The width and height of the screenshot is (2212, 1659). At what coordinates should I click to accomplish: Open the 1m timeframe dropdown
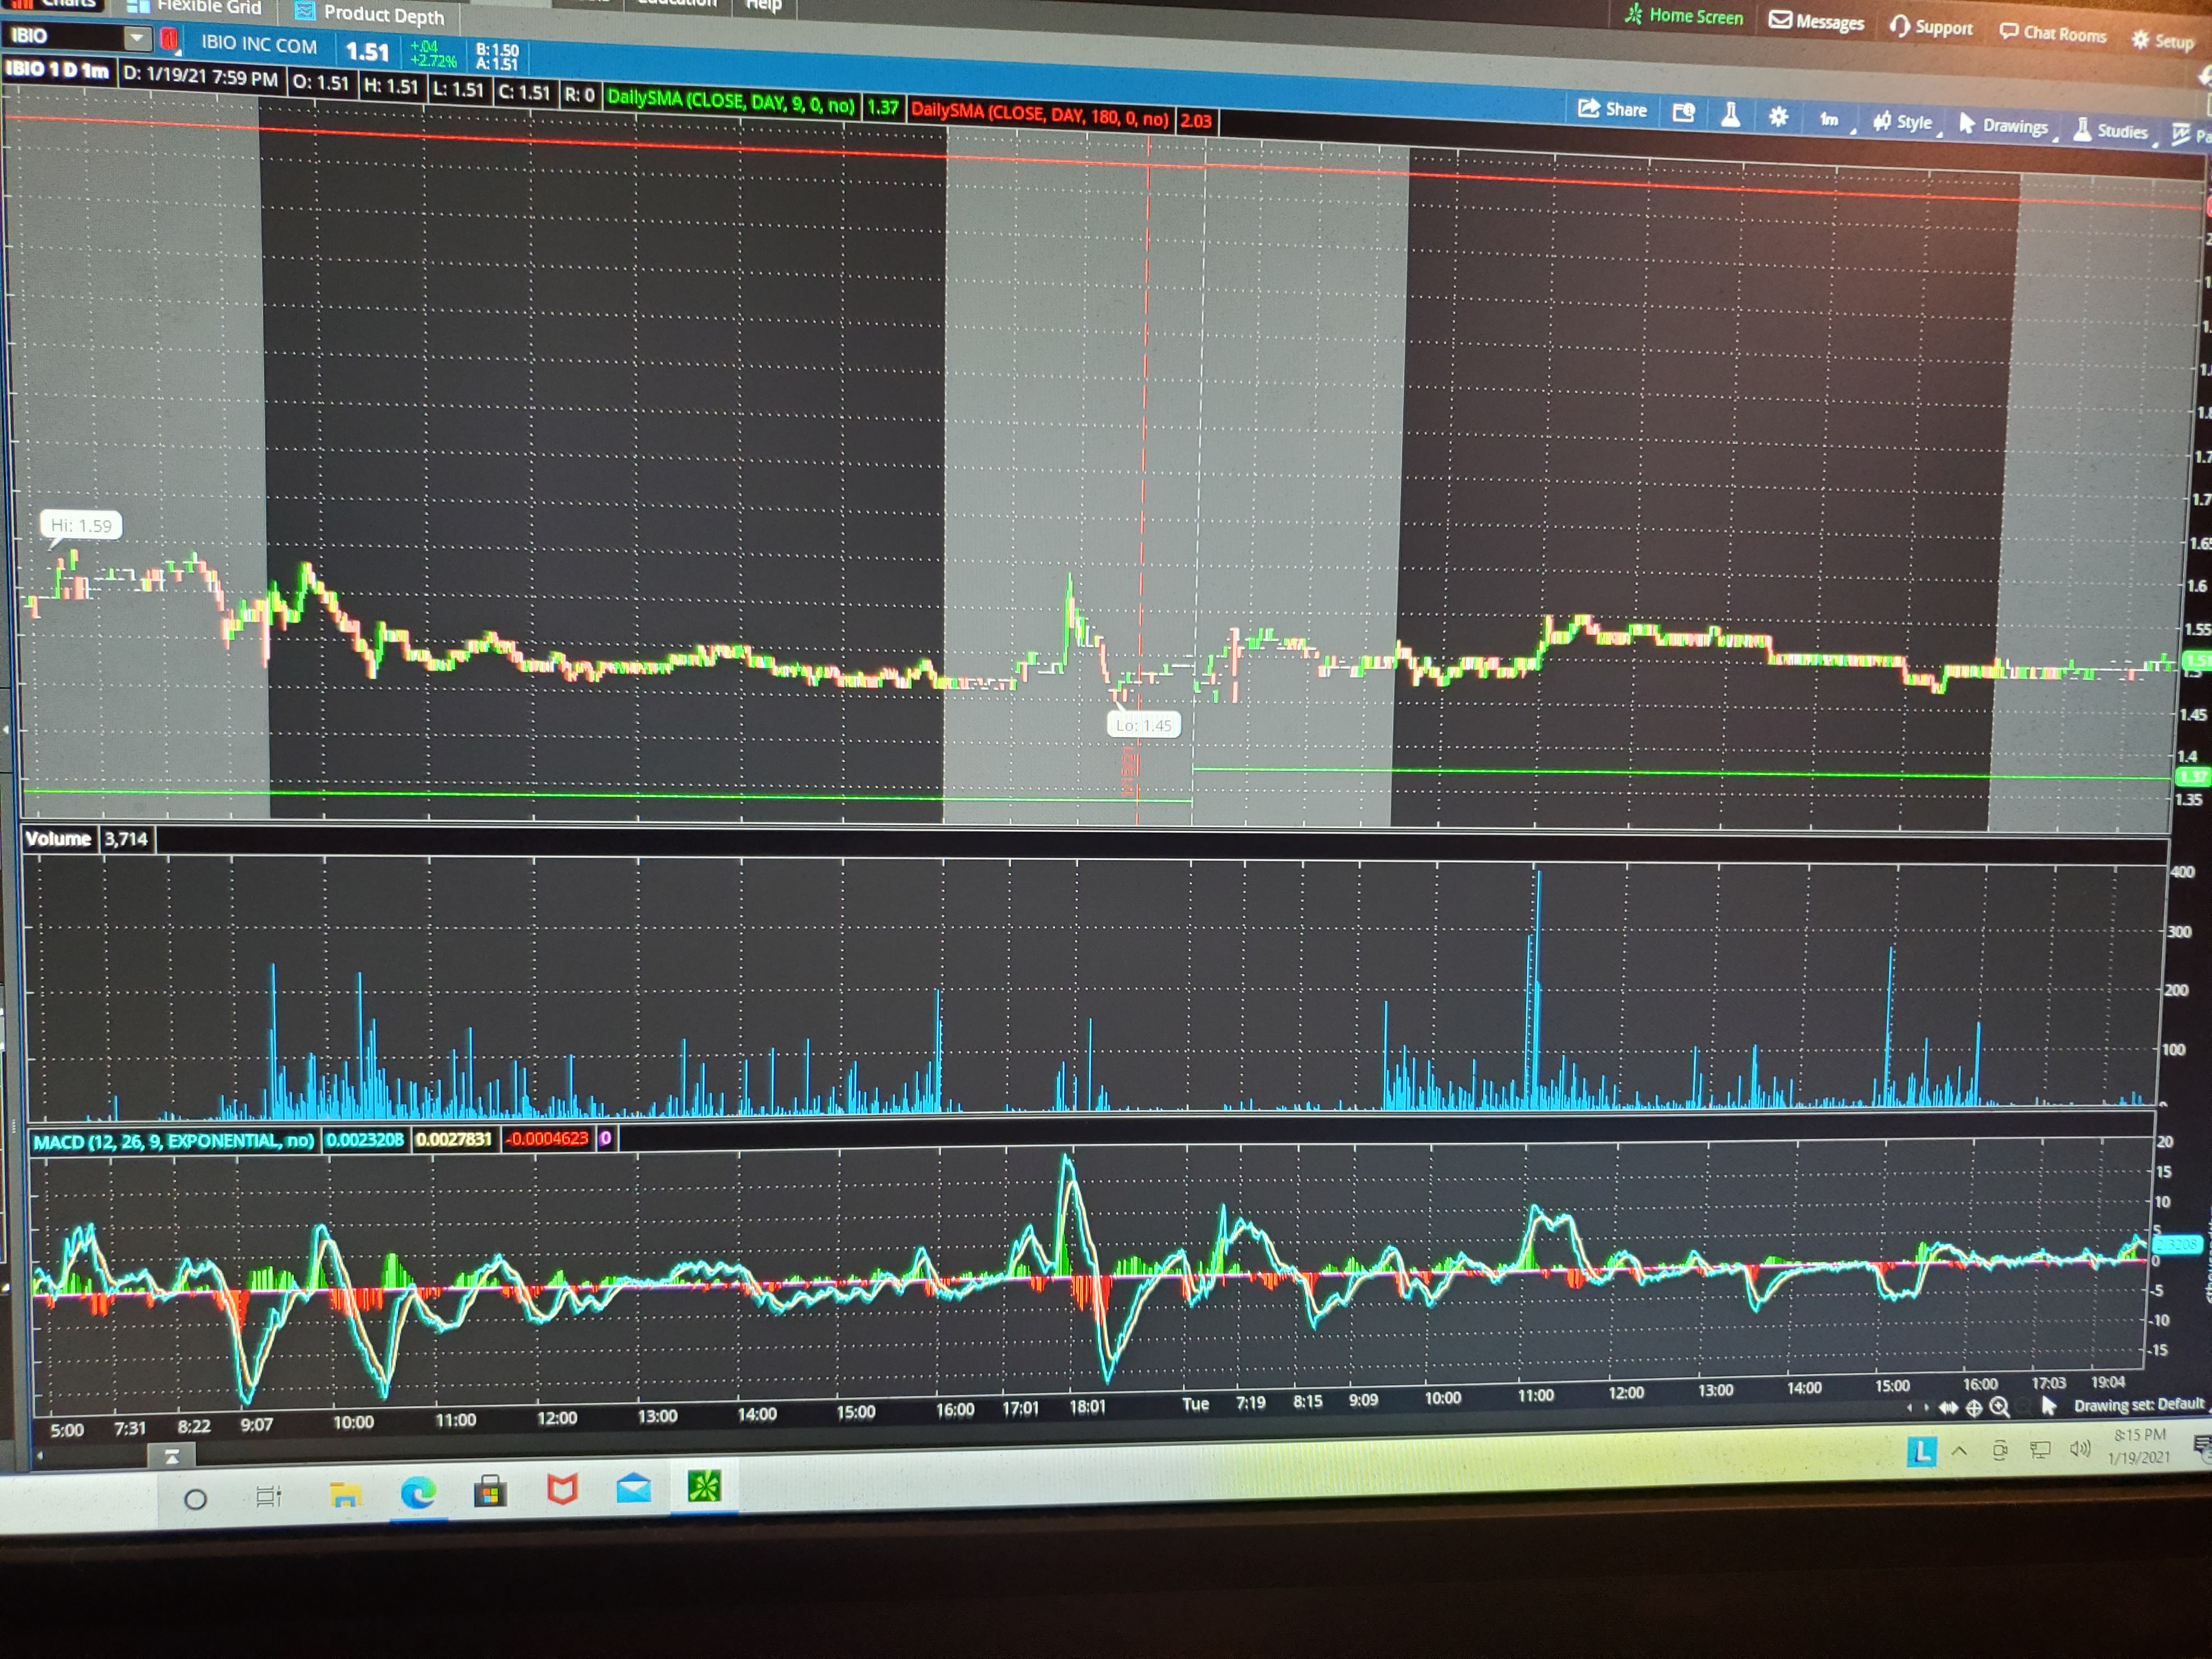(x=1831, y=120)
